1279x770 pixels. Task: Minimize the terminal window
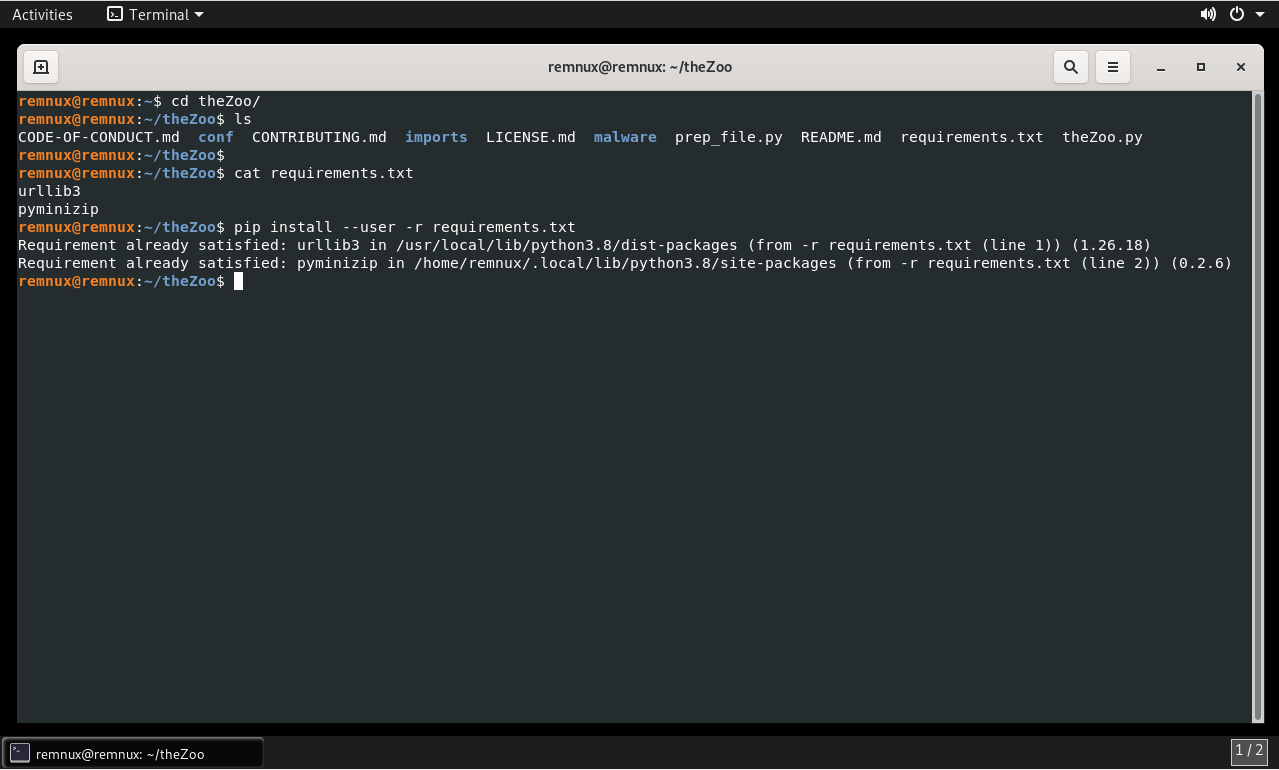[x=1160, y=67]
